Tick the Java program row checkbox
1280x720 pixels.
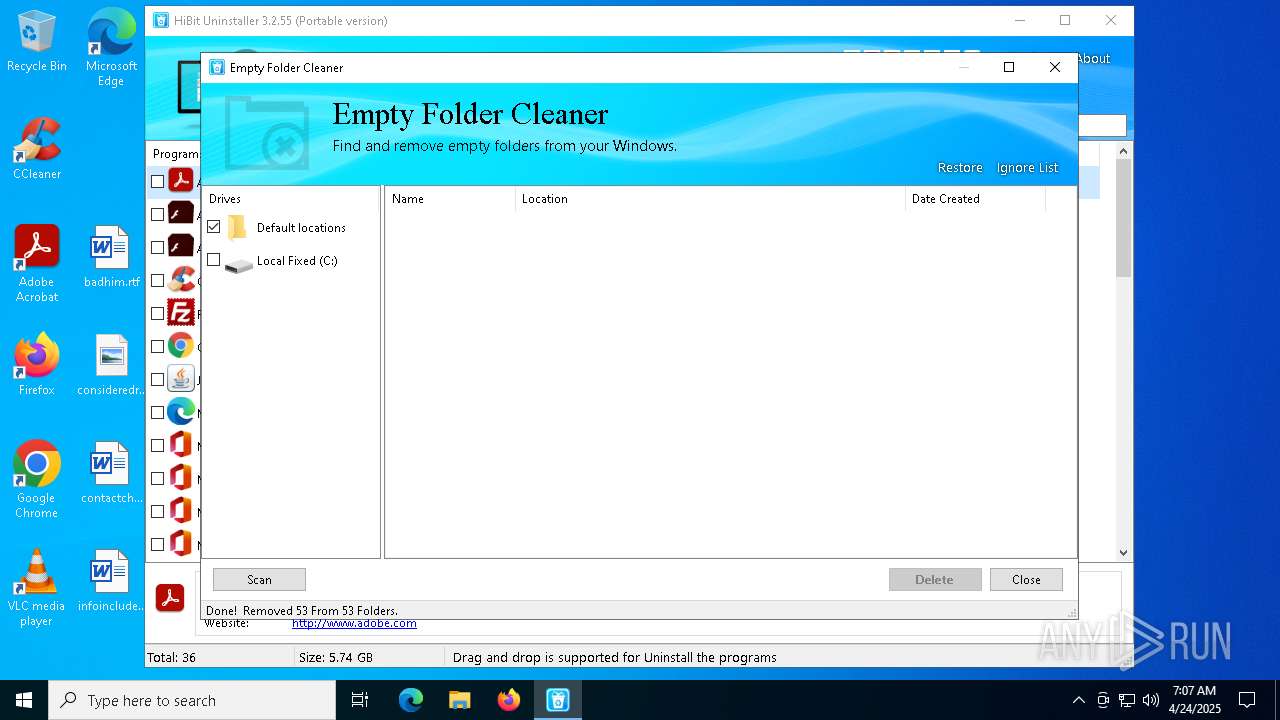(157, 379)
